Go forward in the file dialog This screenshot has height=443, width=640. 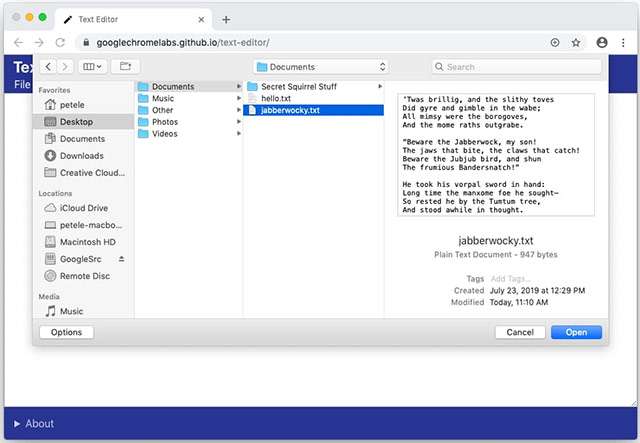click(65, 67)
